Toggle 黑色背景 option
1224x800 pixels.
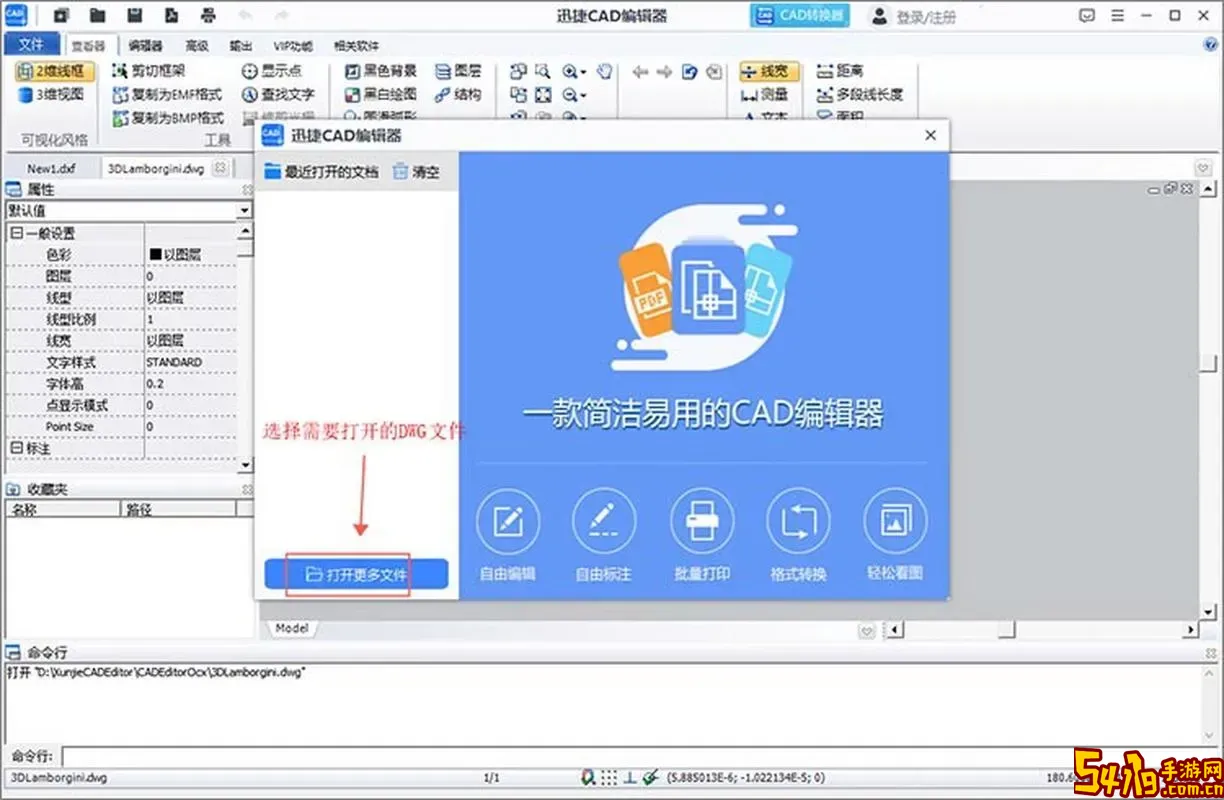click(381, 71)
